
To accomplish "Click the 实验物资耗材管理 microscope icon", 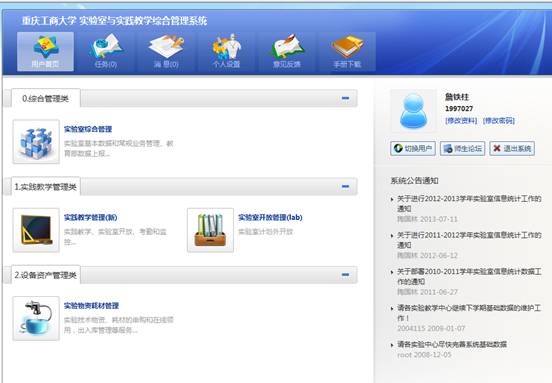I will 36,318.
